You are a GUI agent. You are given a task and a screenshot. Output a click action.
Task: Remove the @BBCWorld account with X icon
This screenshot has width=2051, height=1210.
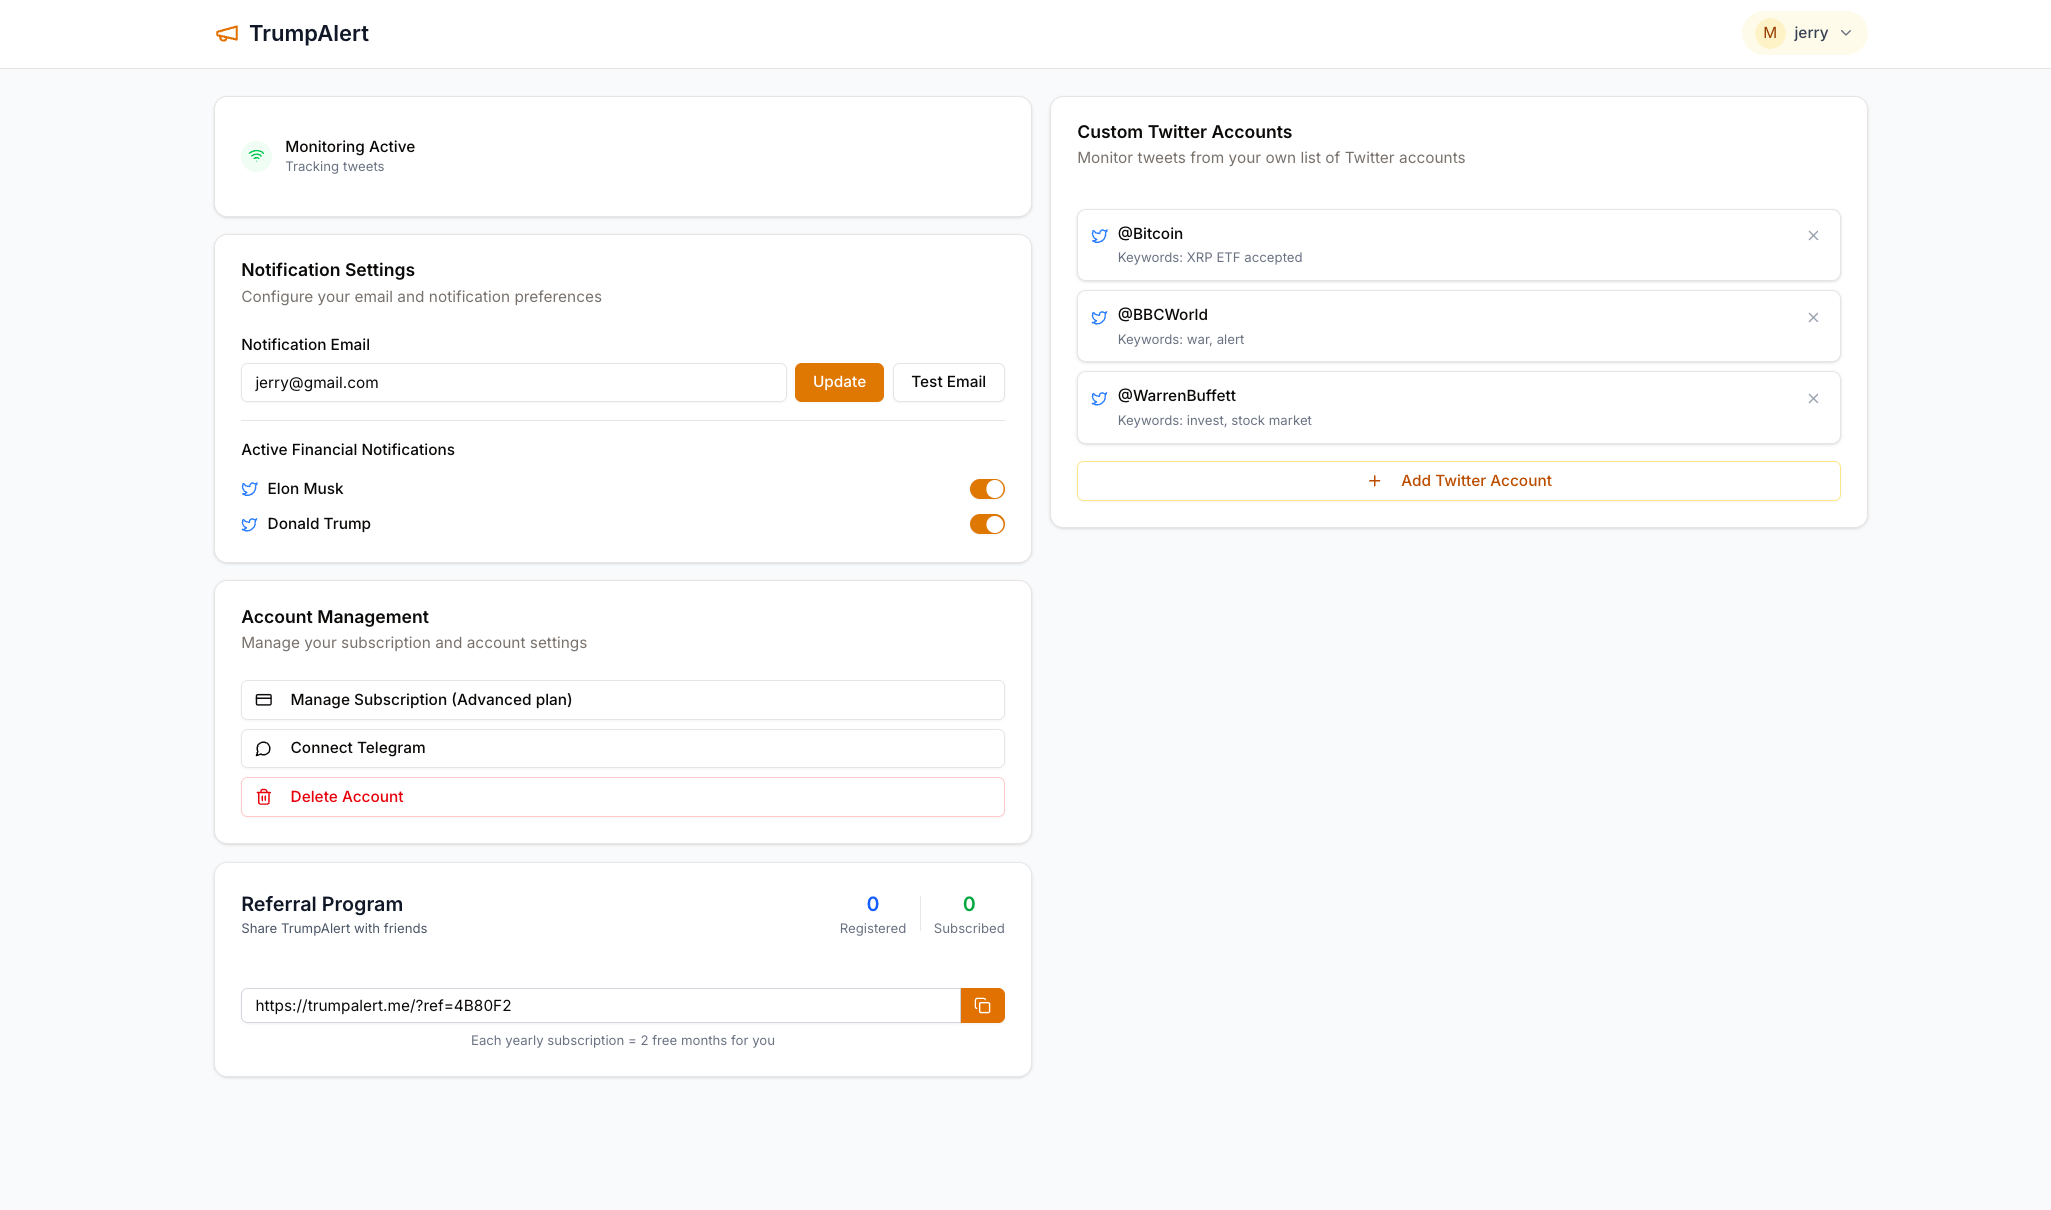tap(1813, 318)
